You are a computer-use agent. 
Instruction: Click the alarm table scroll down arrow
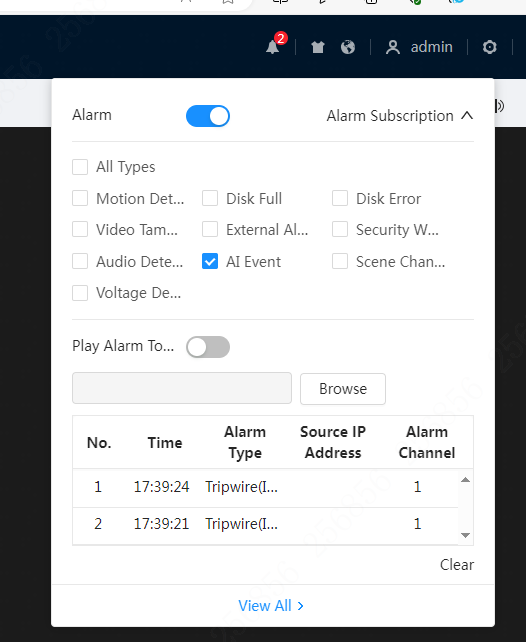click(465, 535)
